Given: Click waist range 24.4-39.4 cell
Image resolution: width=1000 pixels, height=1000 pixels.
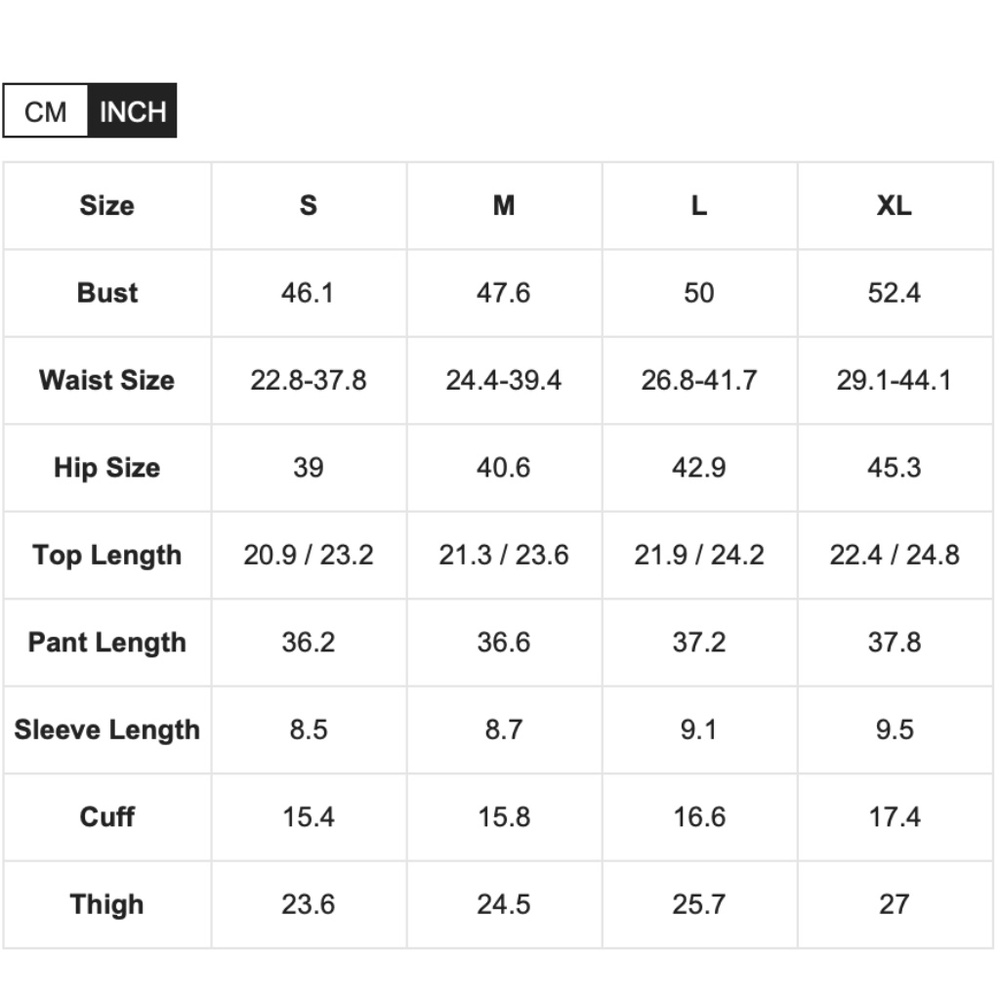Looking at the screenshot, I should (504, 381).
